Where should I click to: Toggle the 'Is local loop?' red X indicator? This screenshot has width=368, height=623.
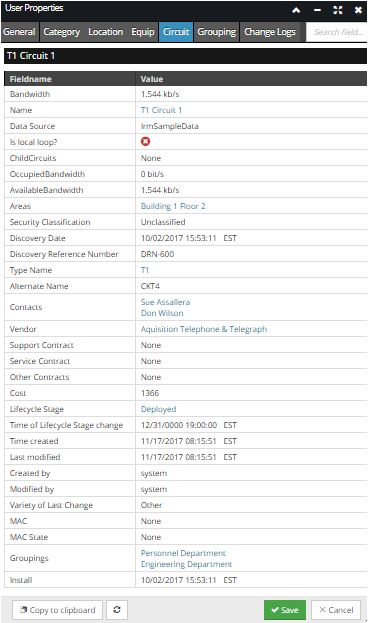[145, 141]
